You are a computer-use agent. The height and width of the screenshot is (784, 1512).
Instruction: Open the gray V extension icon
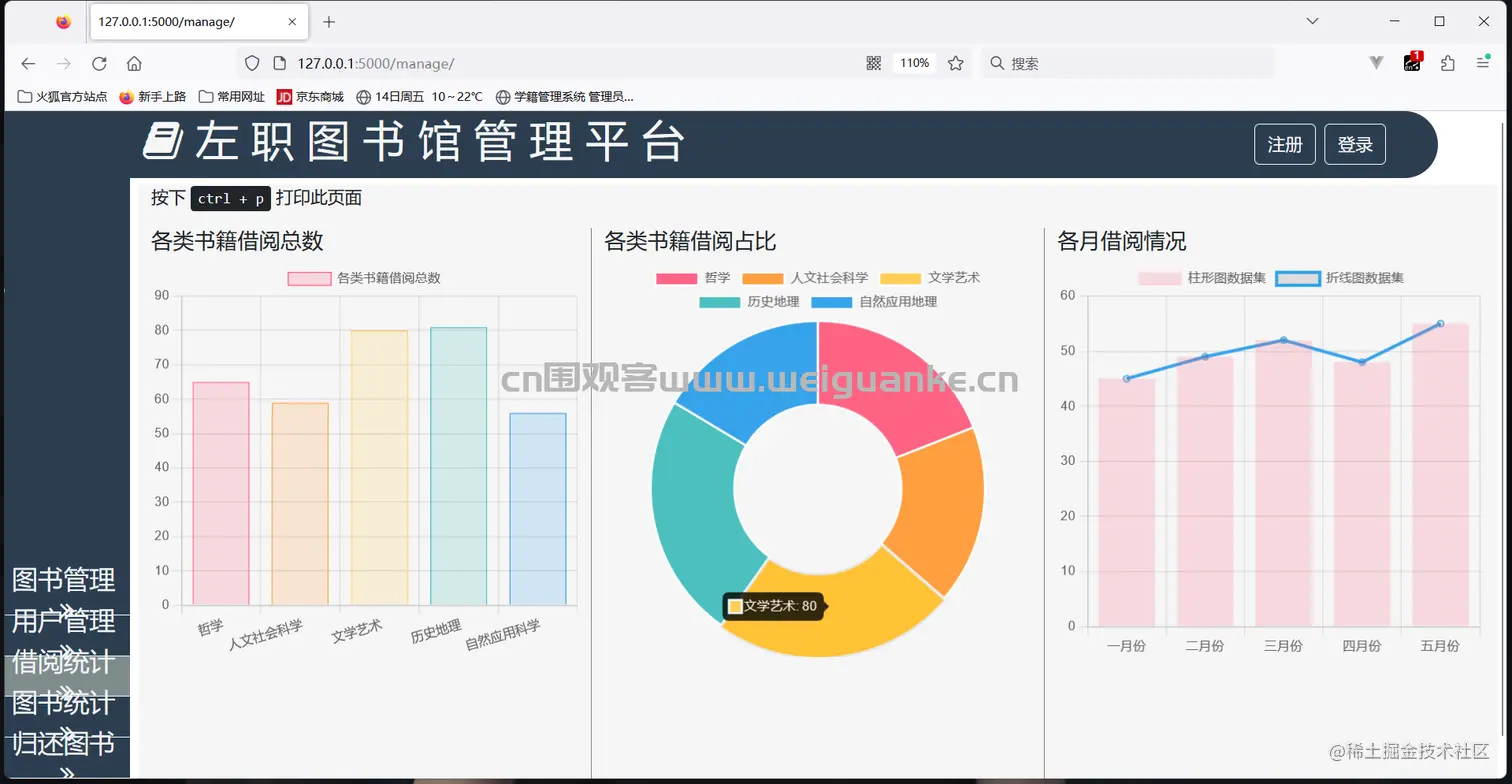click(1376, 63)
